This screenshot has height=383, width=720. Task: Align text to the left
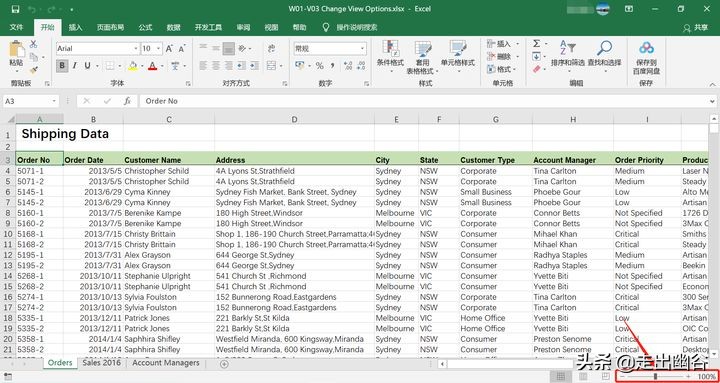[x=203, y=66]
